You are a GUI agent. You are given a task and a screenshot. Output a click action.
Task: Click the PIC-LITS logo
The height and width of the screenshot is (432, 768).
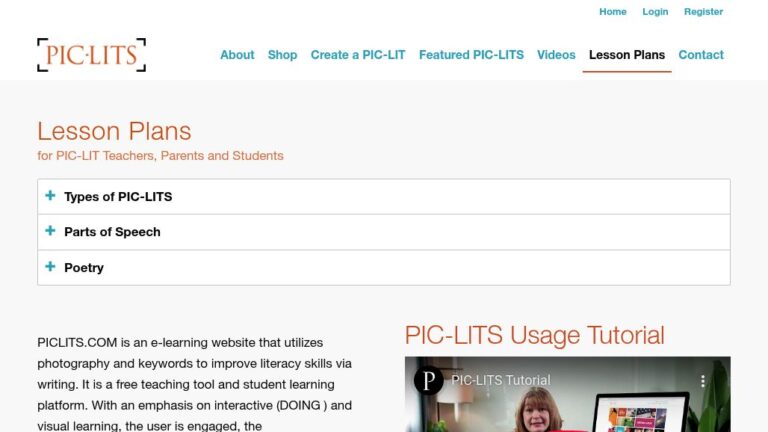pyautogui.click(x=91, y=55)
